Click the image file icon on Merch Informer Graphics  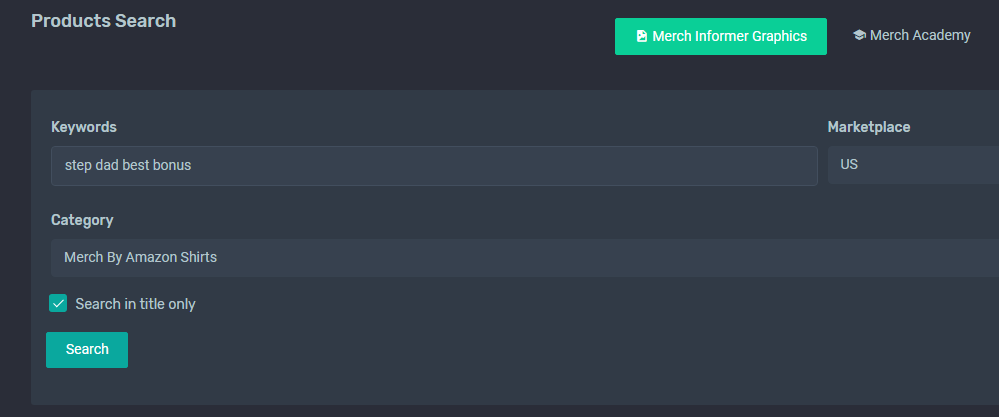642,36
